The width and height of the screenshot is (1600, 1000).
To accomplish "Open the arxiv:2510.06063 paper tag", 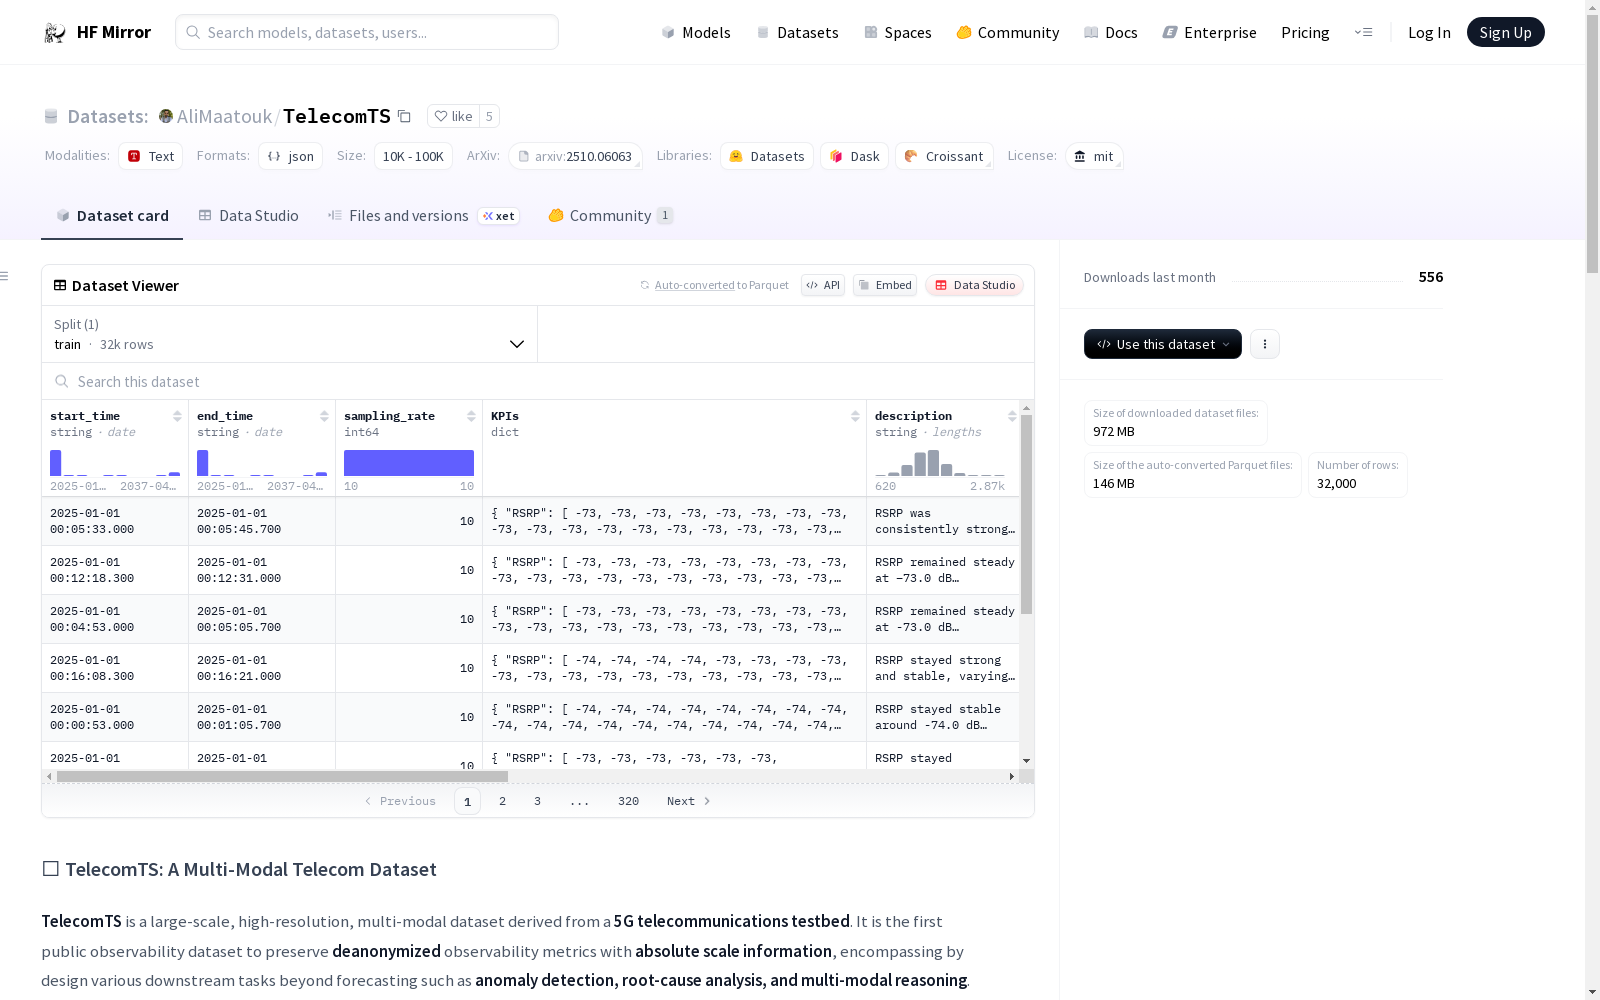I will pyautogui.click(x=575, y=156).
